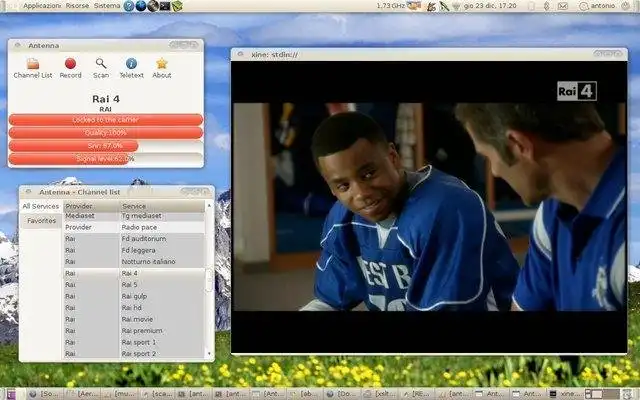Screen dimensions: 640x400
Task: Switch to the [Aer... taskbar entry
Action: [x=82, y=394]
